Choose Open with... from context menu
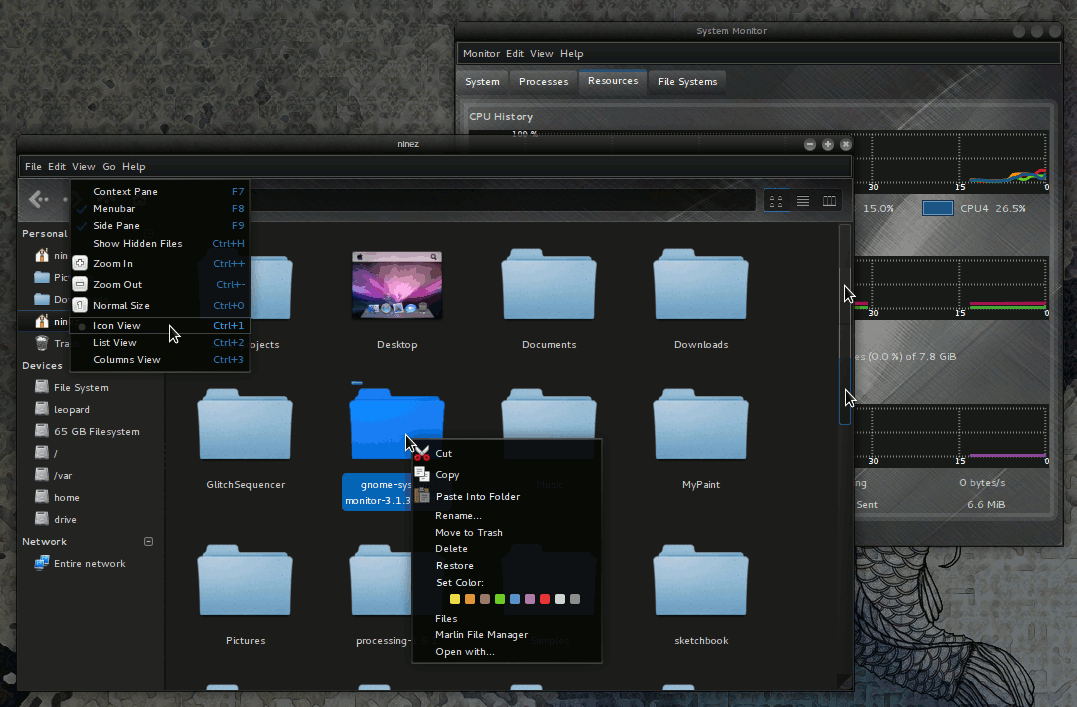Screen dimensions: 1077x707 click(507, 651)
